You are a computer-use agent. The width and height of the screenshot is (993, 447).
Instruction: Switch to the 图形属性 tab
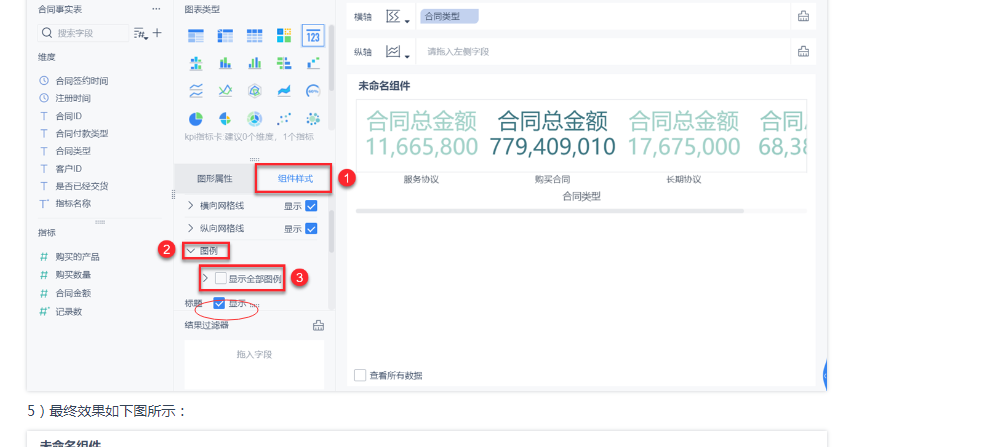[215, 179]
